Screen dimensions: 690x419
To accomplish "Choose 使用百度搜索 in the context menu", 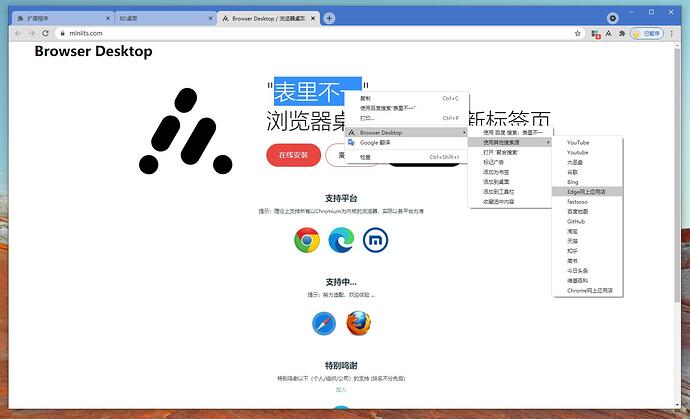I will [x=409, y=108].
